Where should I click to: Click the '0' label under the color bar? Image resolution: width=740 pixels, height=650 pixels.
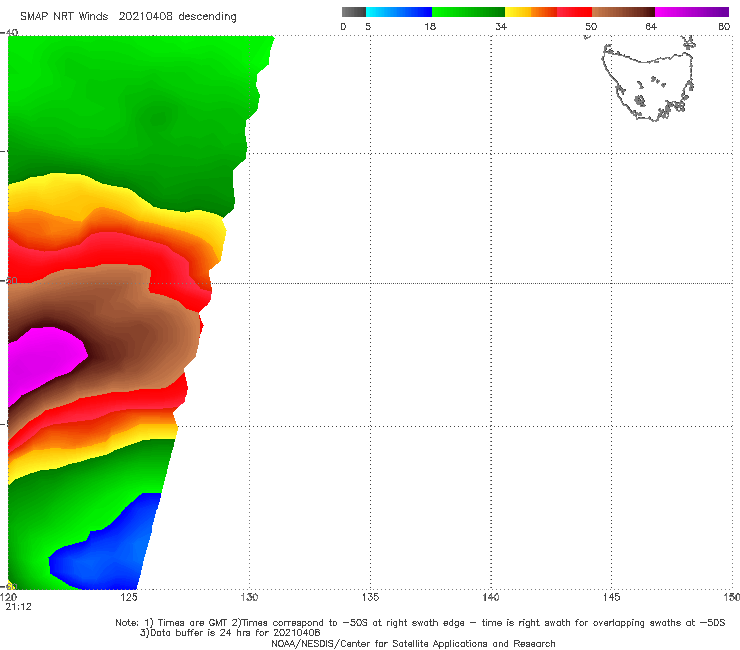click(x=343, y=26)
